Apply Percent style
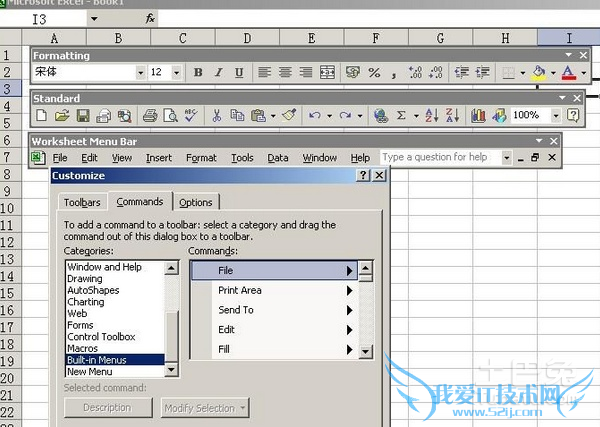Viewport: 600px width, 427px height. 374,72
